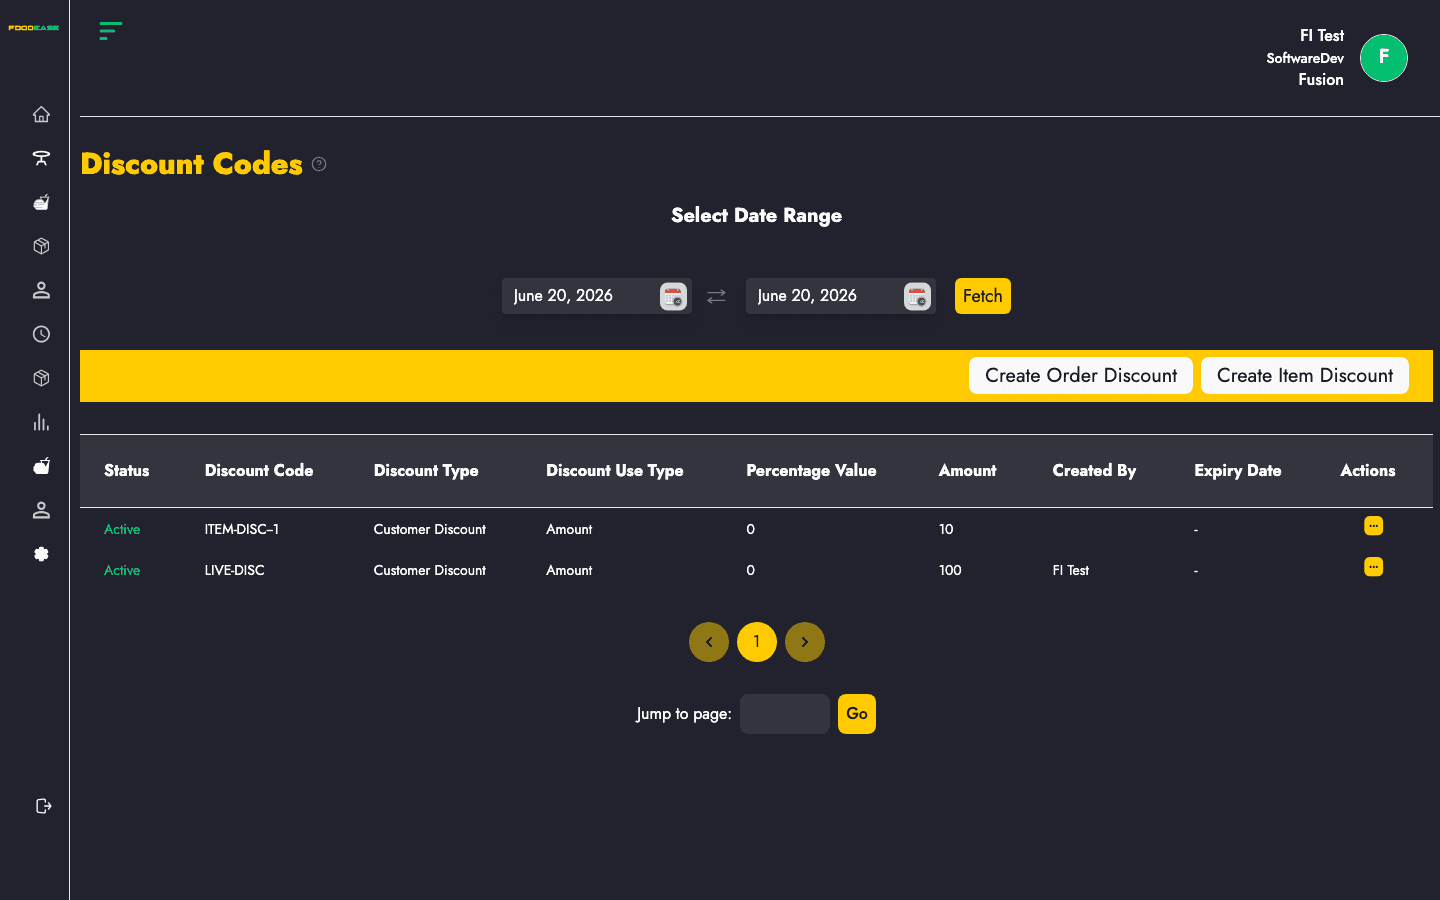Click Active status in ITEM-DISC-1 row

122,530
